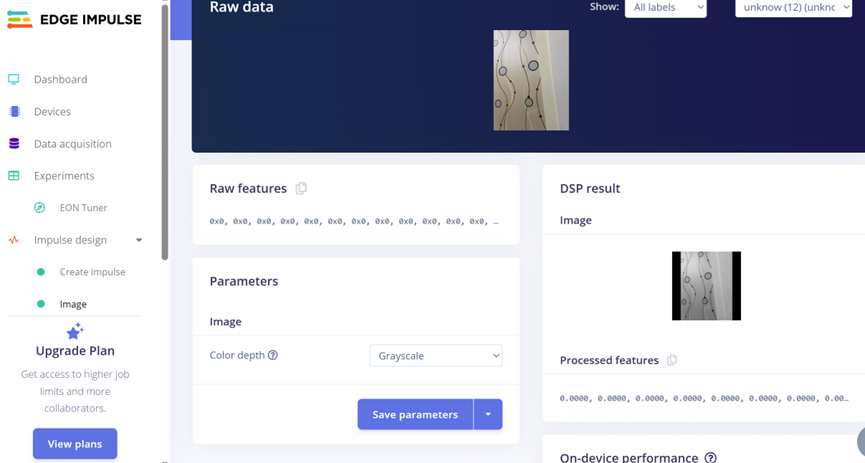Click the Experiments table icon
Screen dimensions: 865x463
14,176
